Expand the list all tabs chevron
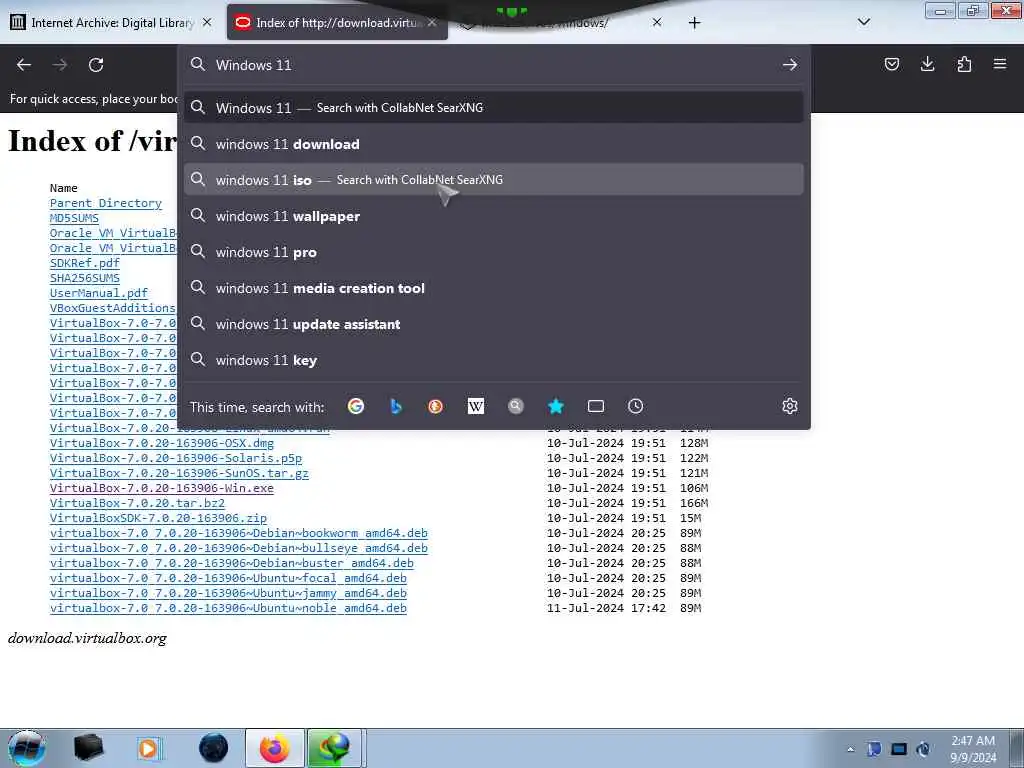The image size is (1024, 768). (x=863, y=22)
